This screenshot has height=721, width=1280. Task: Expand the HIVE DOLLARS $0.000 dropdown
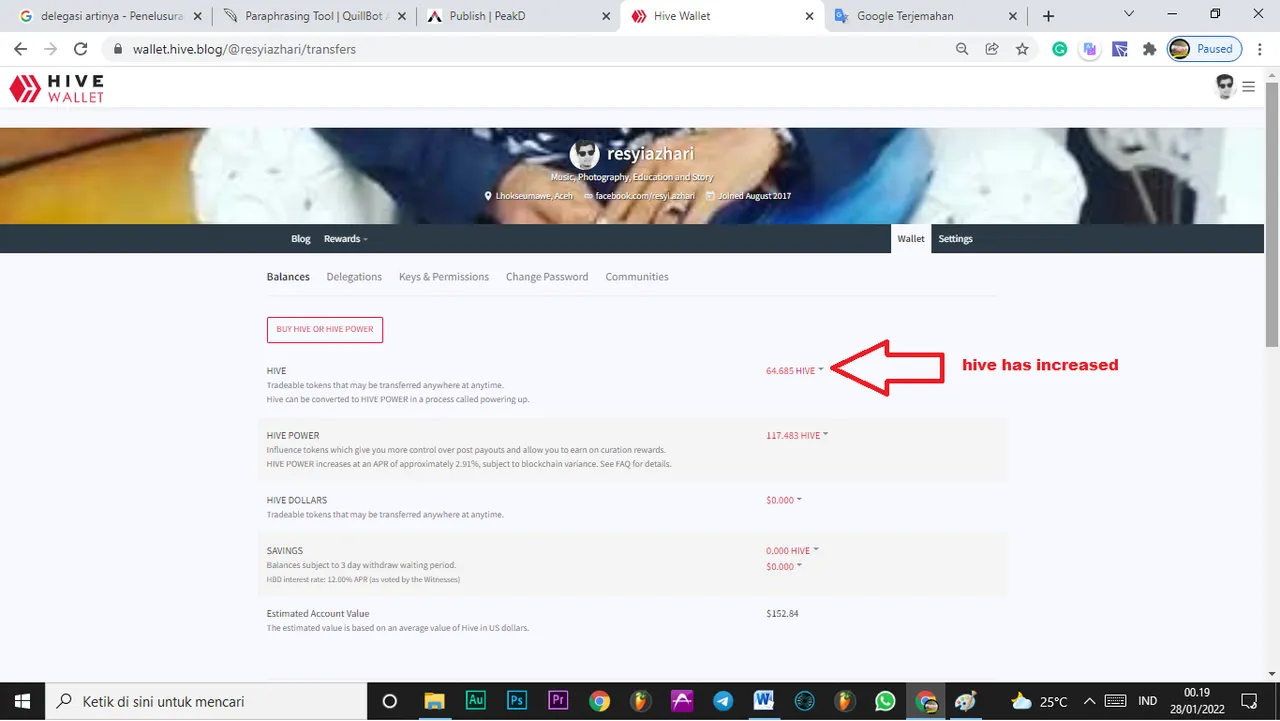tap(784, 500)
